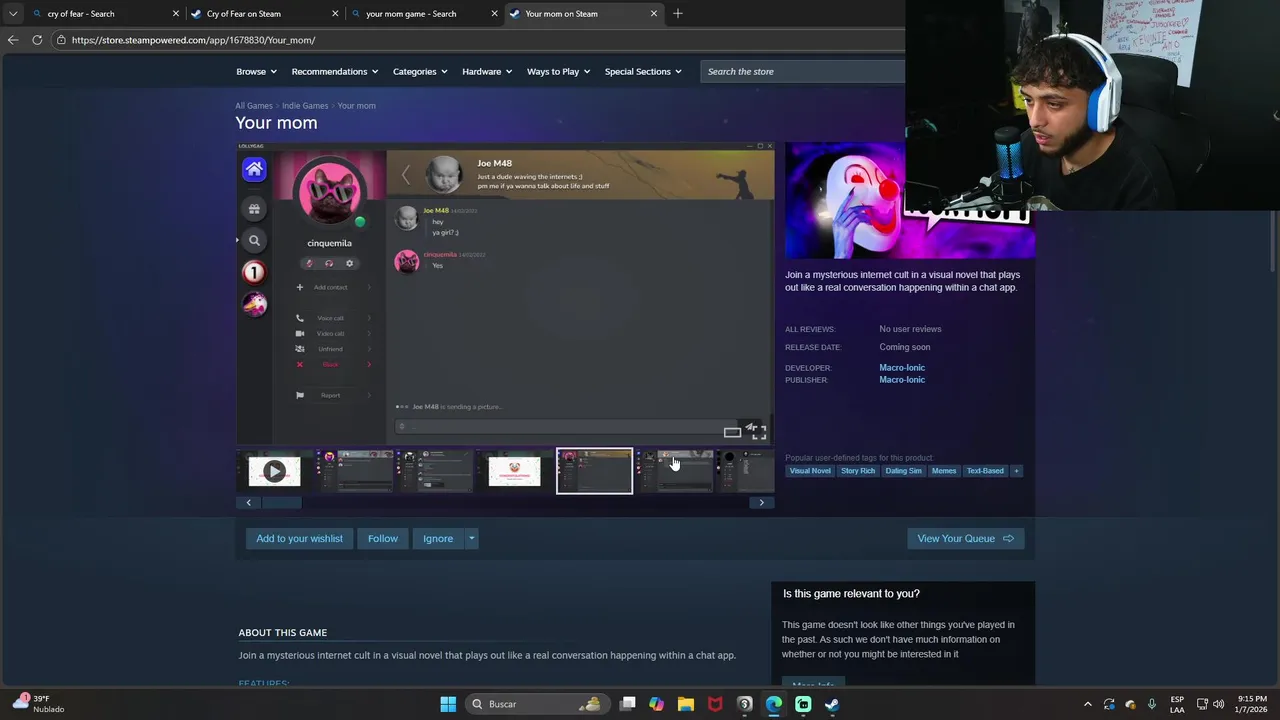Select the clown logo screenshot thumbnail
This screenshot has height=720, width=1280.
coord(514,471)
